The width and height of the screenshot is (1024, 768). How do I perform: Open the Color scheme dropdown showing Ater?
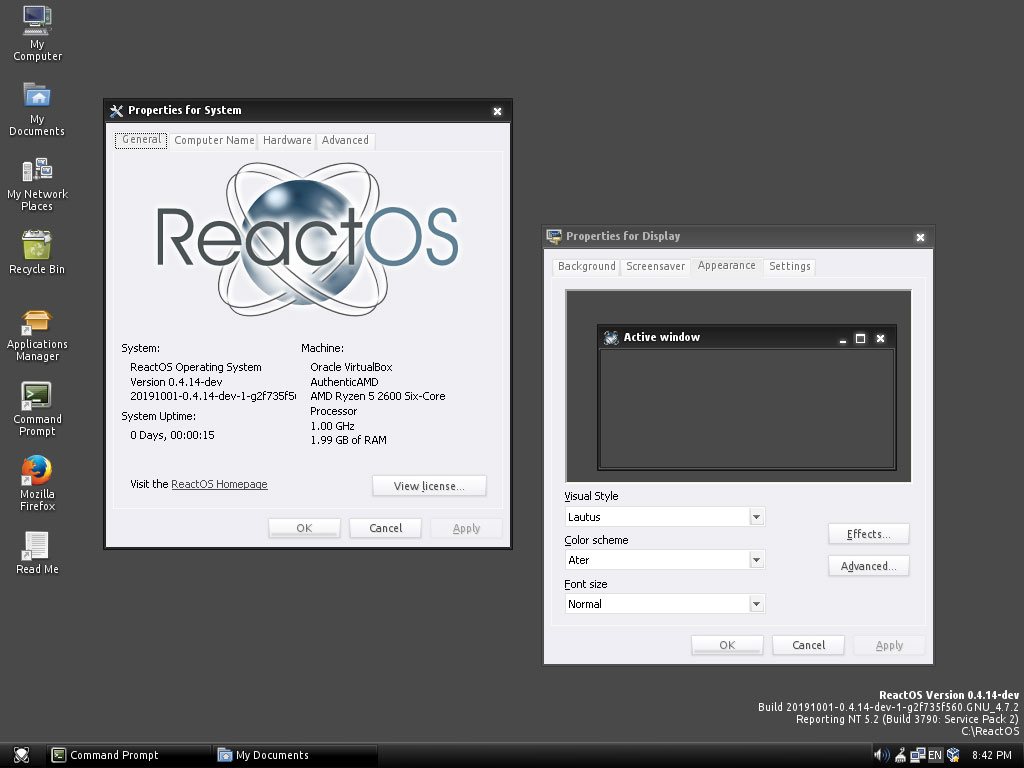tap(755, 560)
